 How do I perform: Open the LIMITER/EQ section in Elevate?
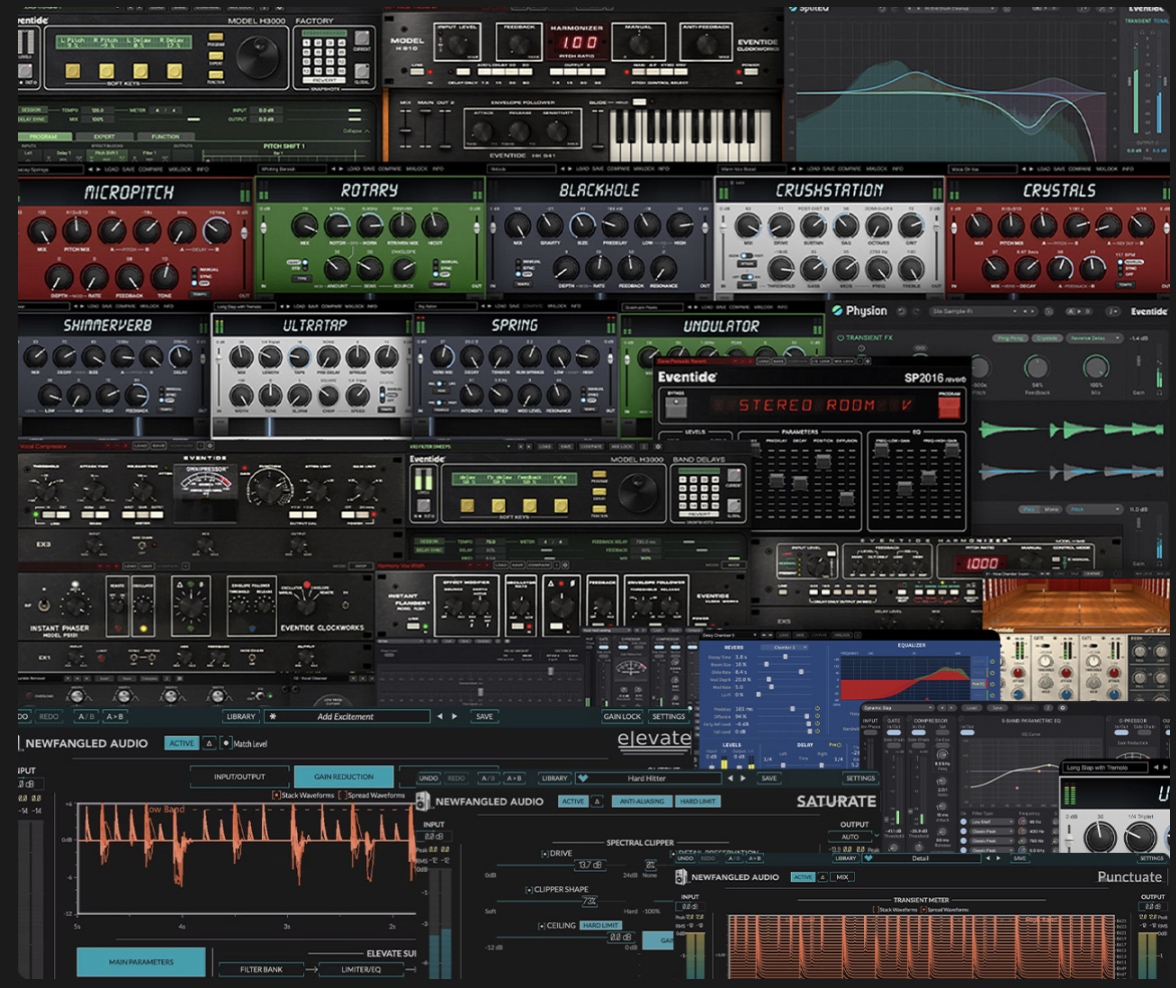coord(362,969)
